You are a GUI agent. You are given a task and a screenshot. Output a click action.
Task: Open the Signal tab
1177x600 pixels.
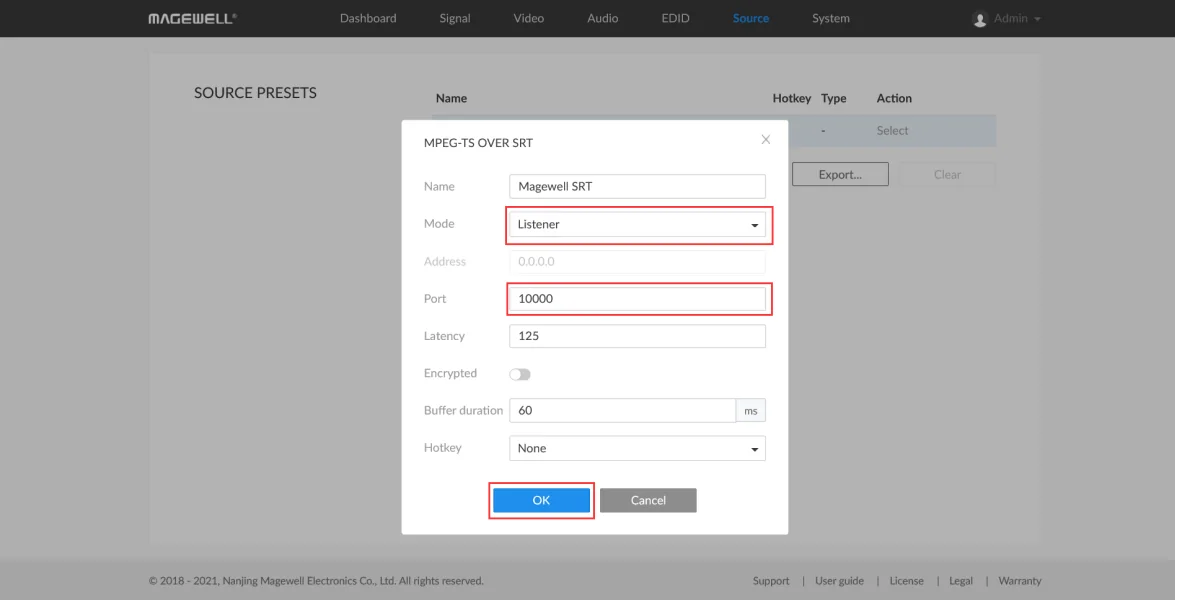tap(455, 18)
